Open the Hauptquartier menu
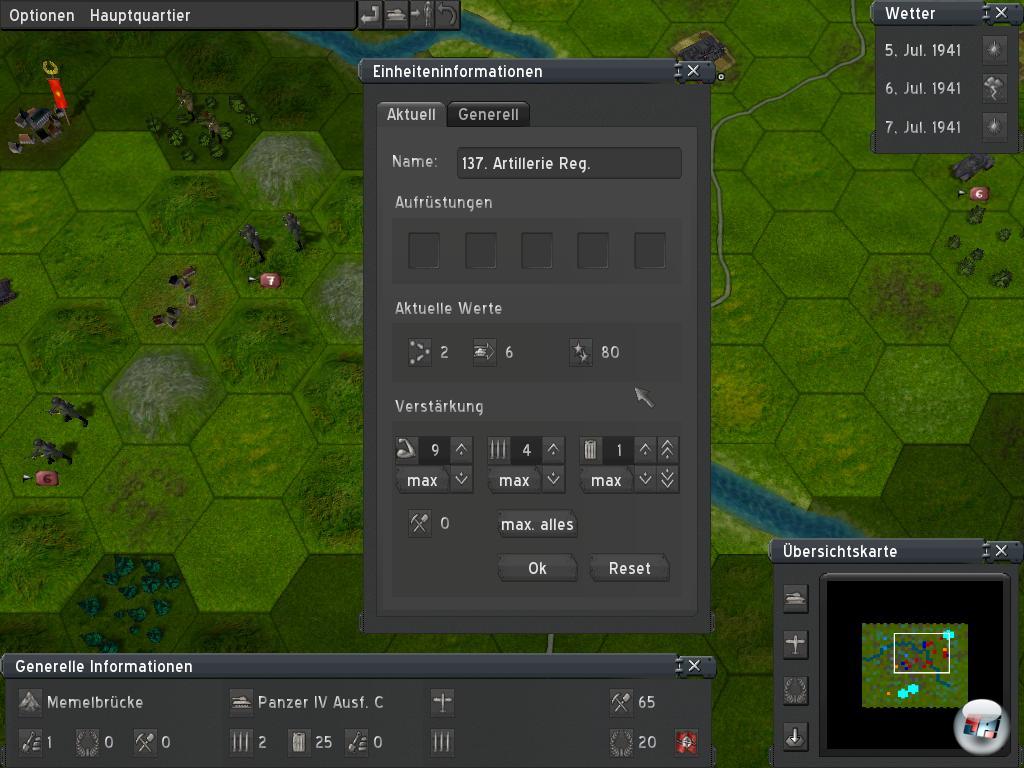Viewport: 1024px width, 768px height. (139, 15)
